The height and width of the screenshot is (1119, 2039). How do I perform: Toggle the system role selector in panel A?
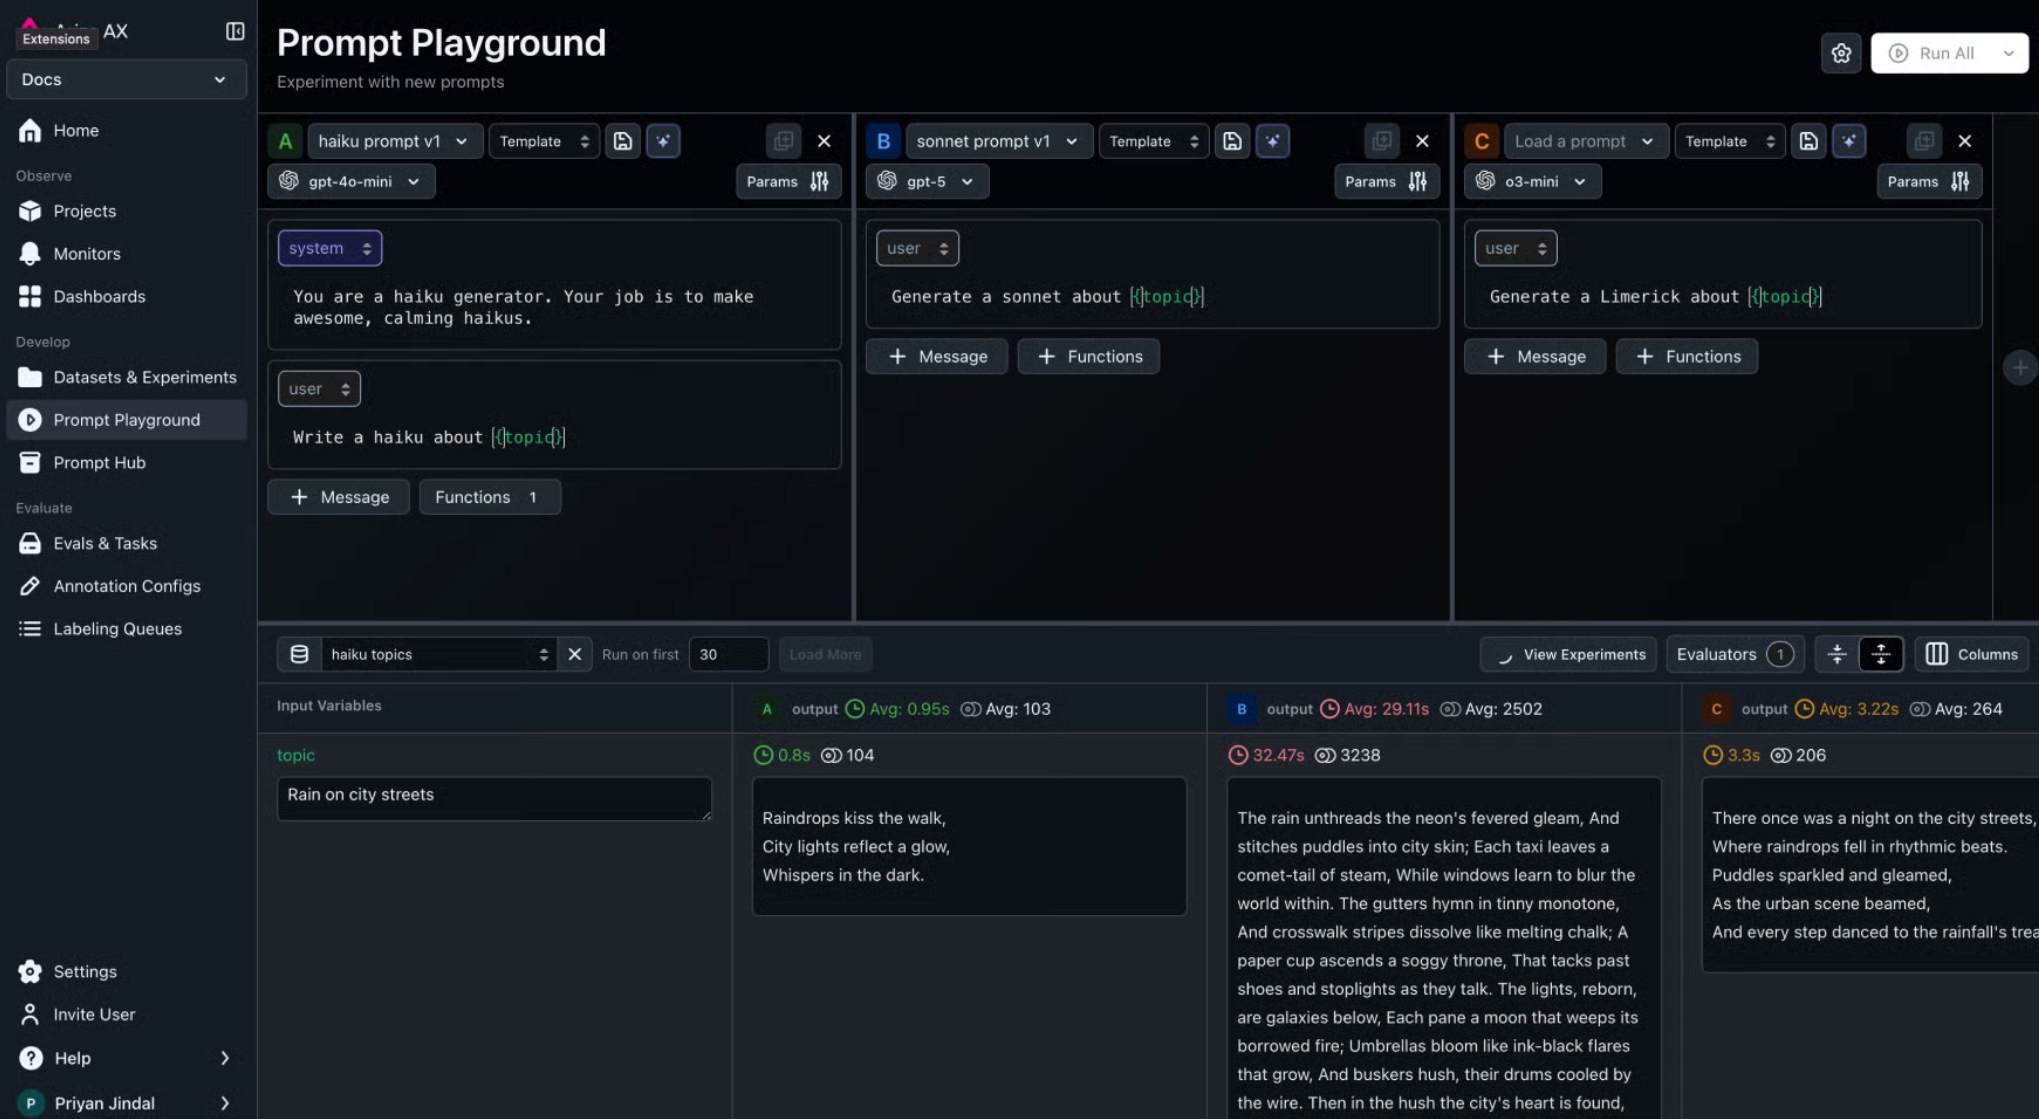pyautogui.click(x=329, y=248)
